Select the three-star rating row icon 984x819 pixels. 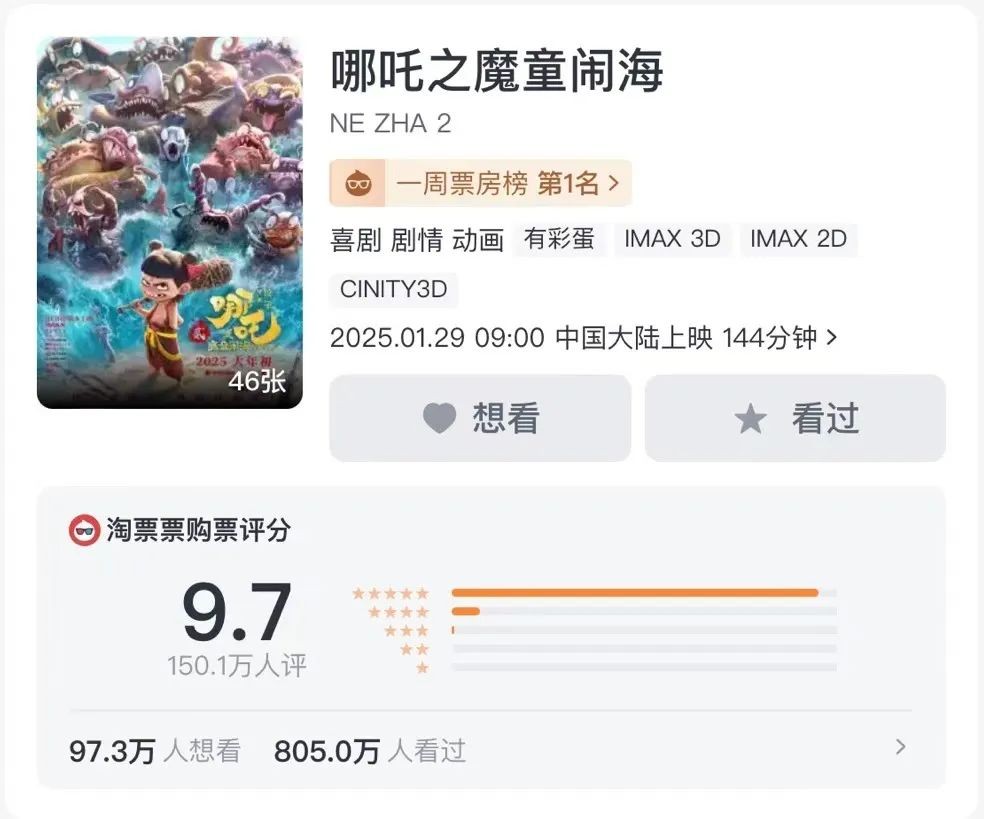[407, 631]
